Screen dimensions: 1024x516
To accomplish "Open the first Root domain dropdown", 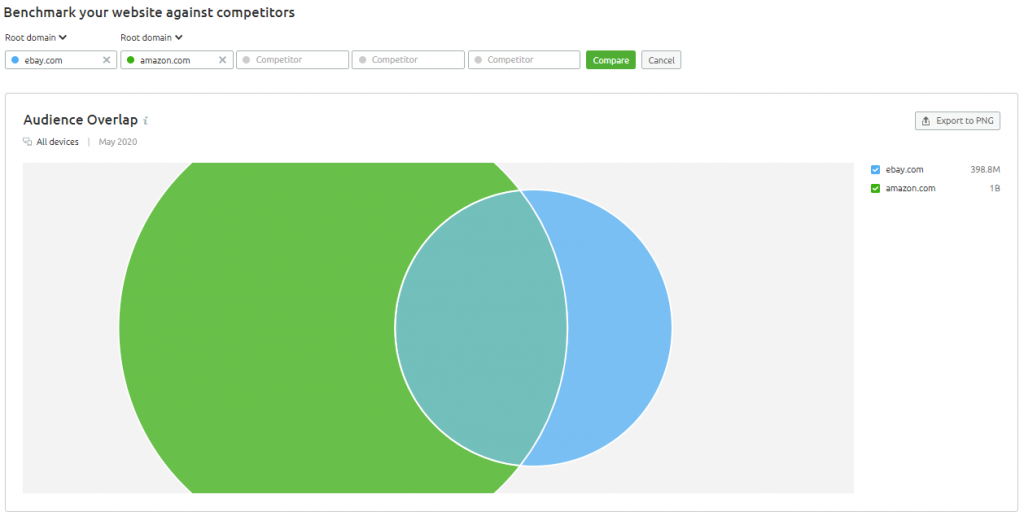I will point(36,38).
